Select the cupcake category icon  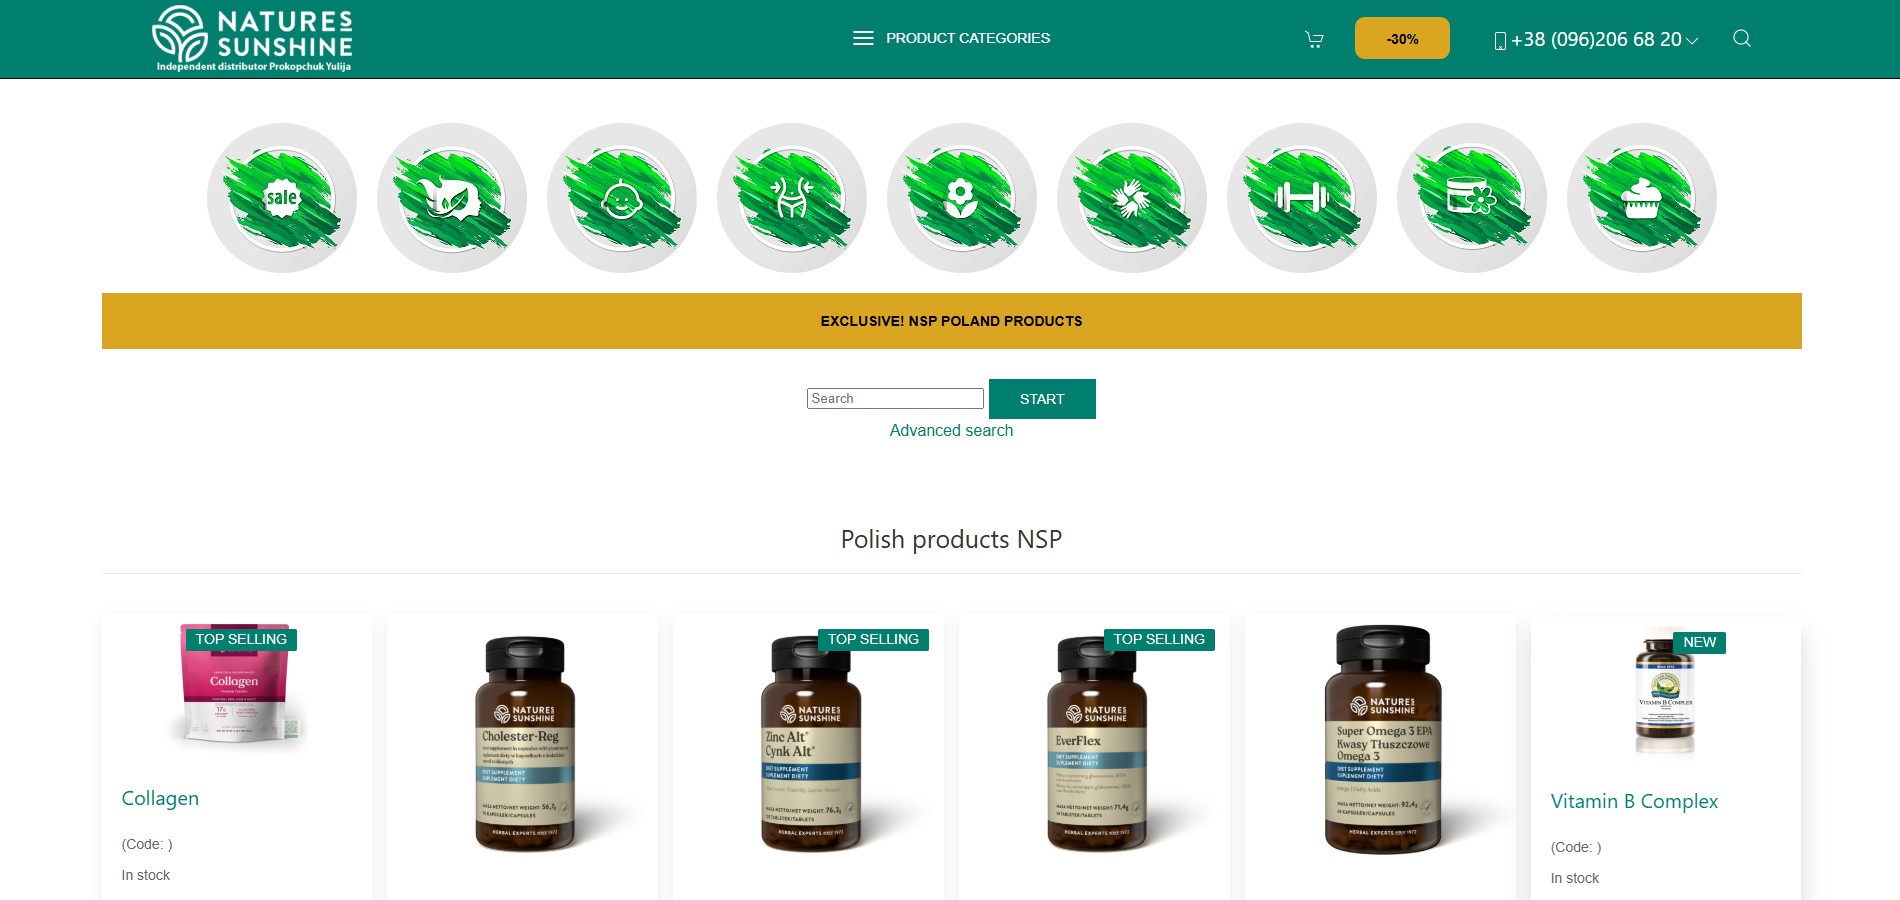(1642, 198)
